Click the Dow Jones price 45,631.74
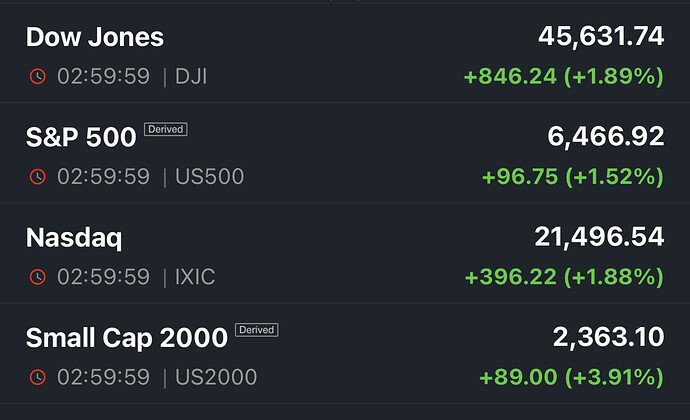Screen dimensions: 690x420 pyautogui.click(x=601, y=37)
